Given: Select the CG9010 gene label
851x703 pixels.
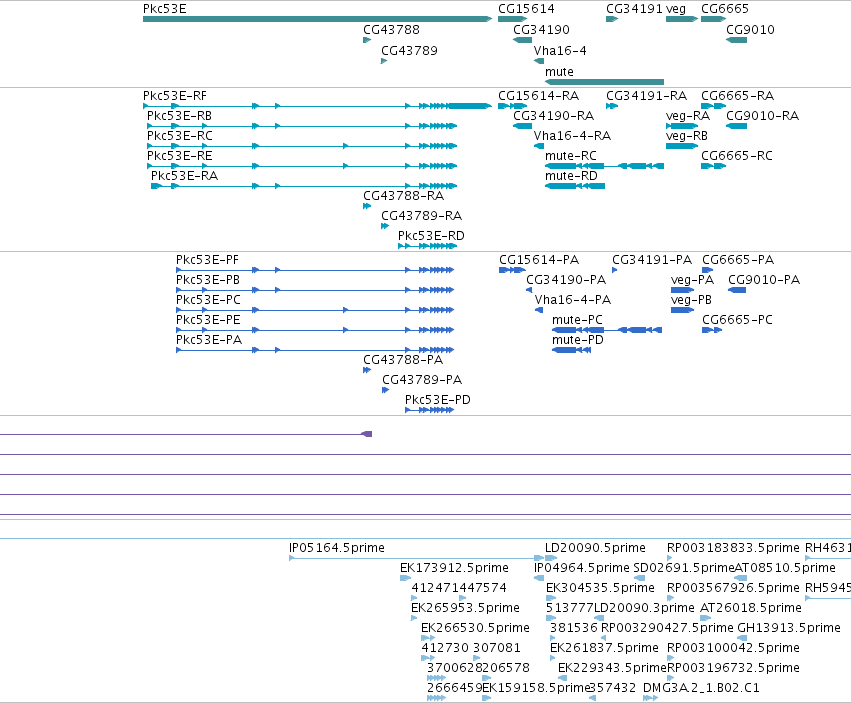Looking at the screenshot, I should [x=750, y=29].
